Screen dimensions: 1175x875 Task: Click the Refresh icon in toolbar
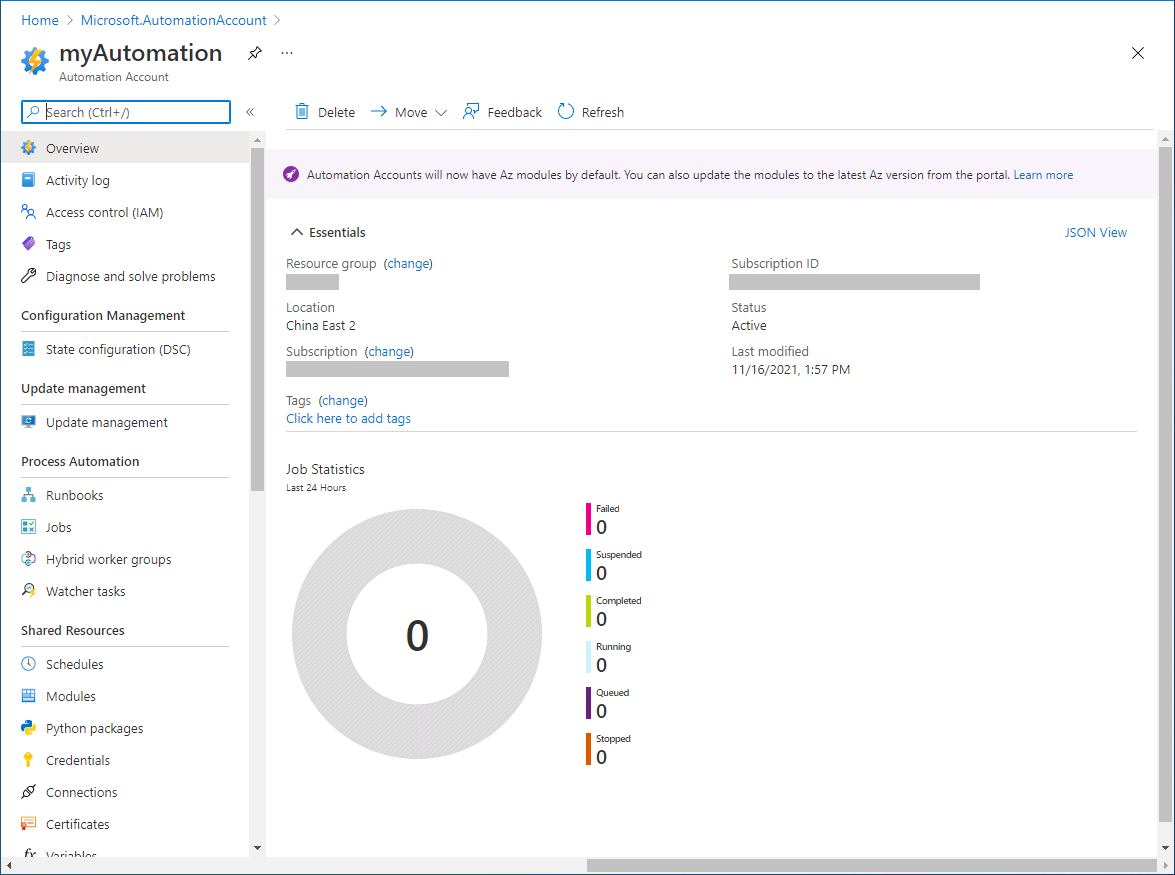click(x=566, y=112)
